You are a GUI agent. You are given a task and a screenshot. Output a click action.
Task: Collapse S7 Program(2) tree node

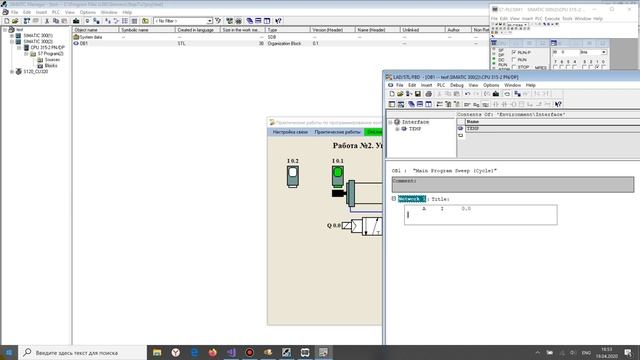pos(26,53)
